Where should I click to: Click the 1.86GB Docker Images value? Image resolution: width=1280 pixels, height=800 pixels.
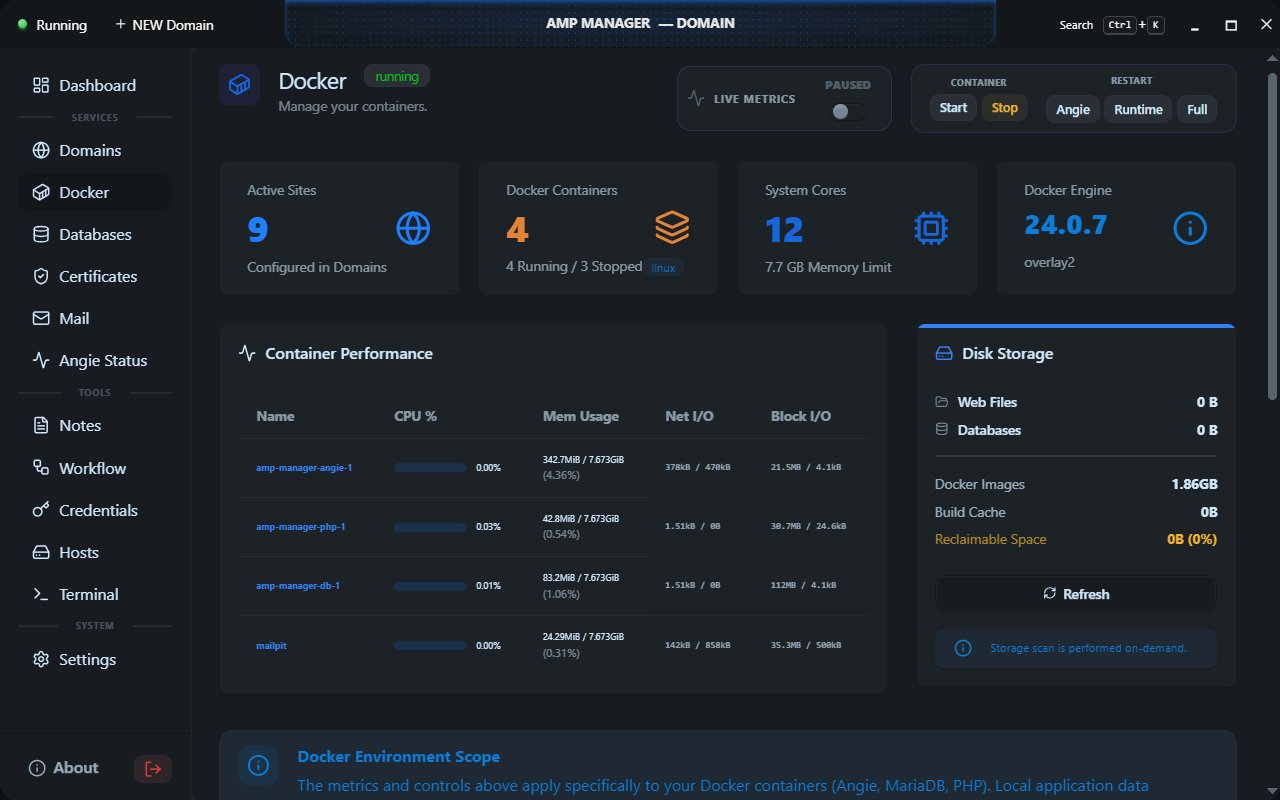1195,484
